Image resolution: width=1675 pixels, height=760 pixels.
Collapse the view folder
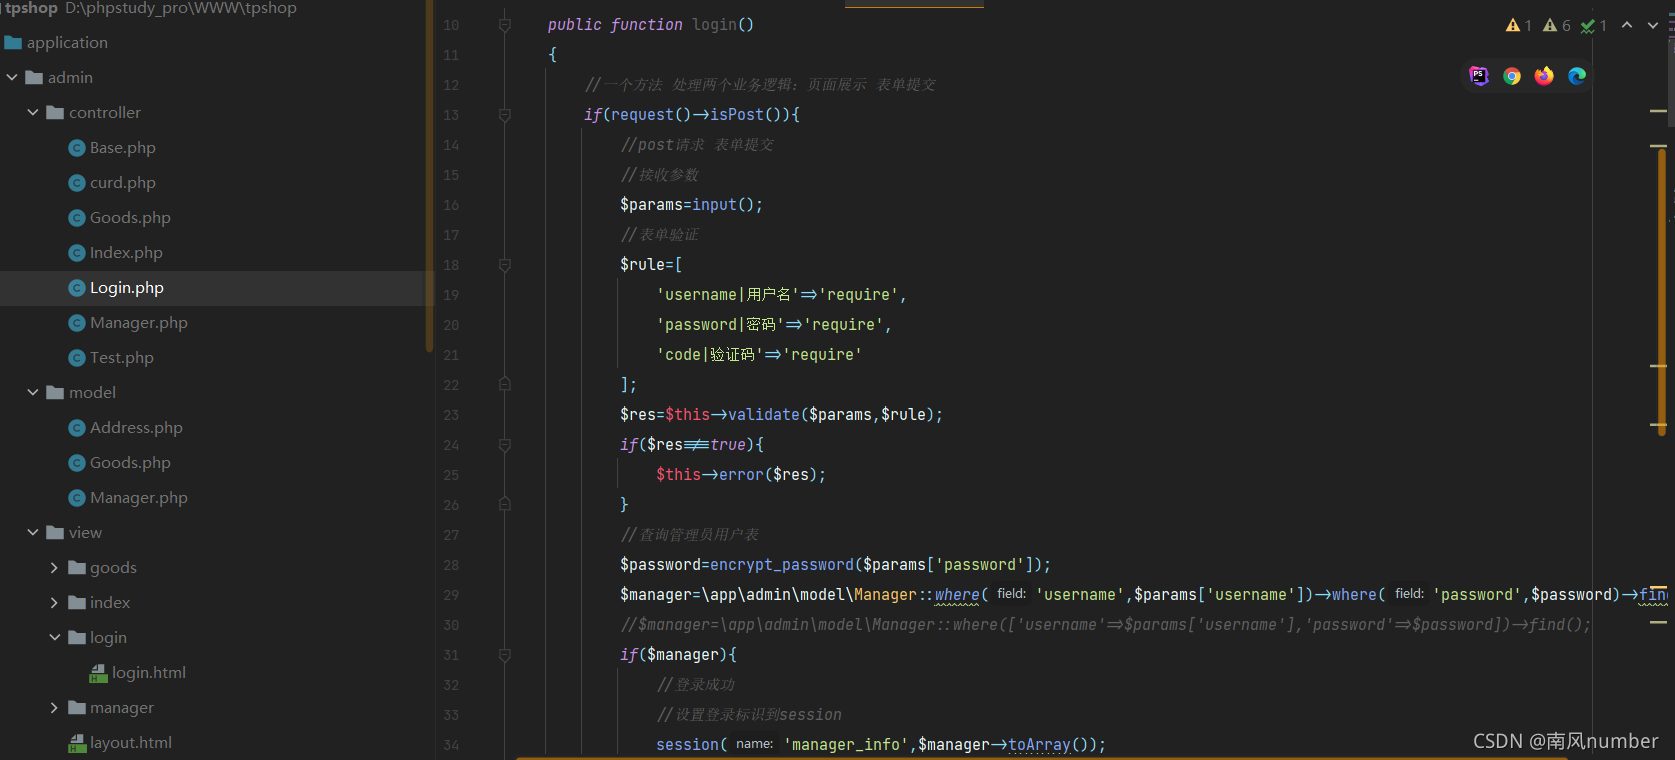coord(33,532)
